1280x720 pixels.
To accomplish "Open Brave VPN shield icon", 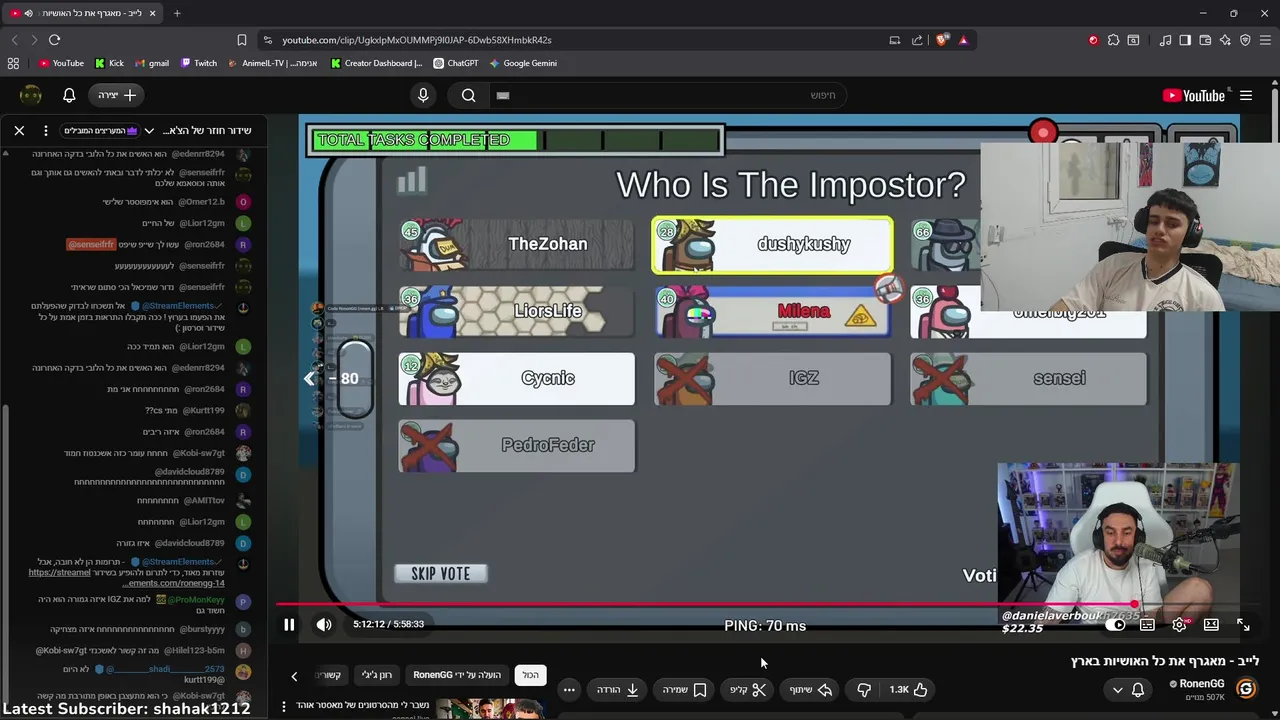I will coord(1245,40).
